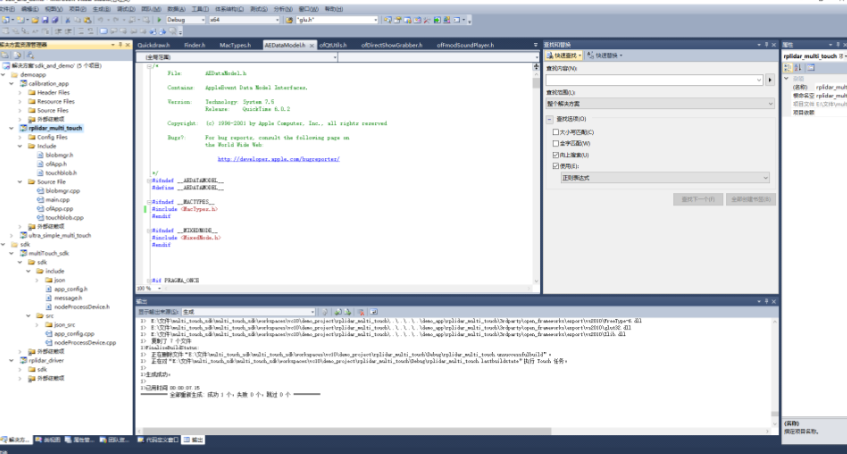The image size is (847, 454).
Task: Switch to the MacTypes.h editor tab
Action: pyautogui.click(x=234, y=46)
